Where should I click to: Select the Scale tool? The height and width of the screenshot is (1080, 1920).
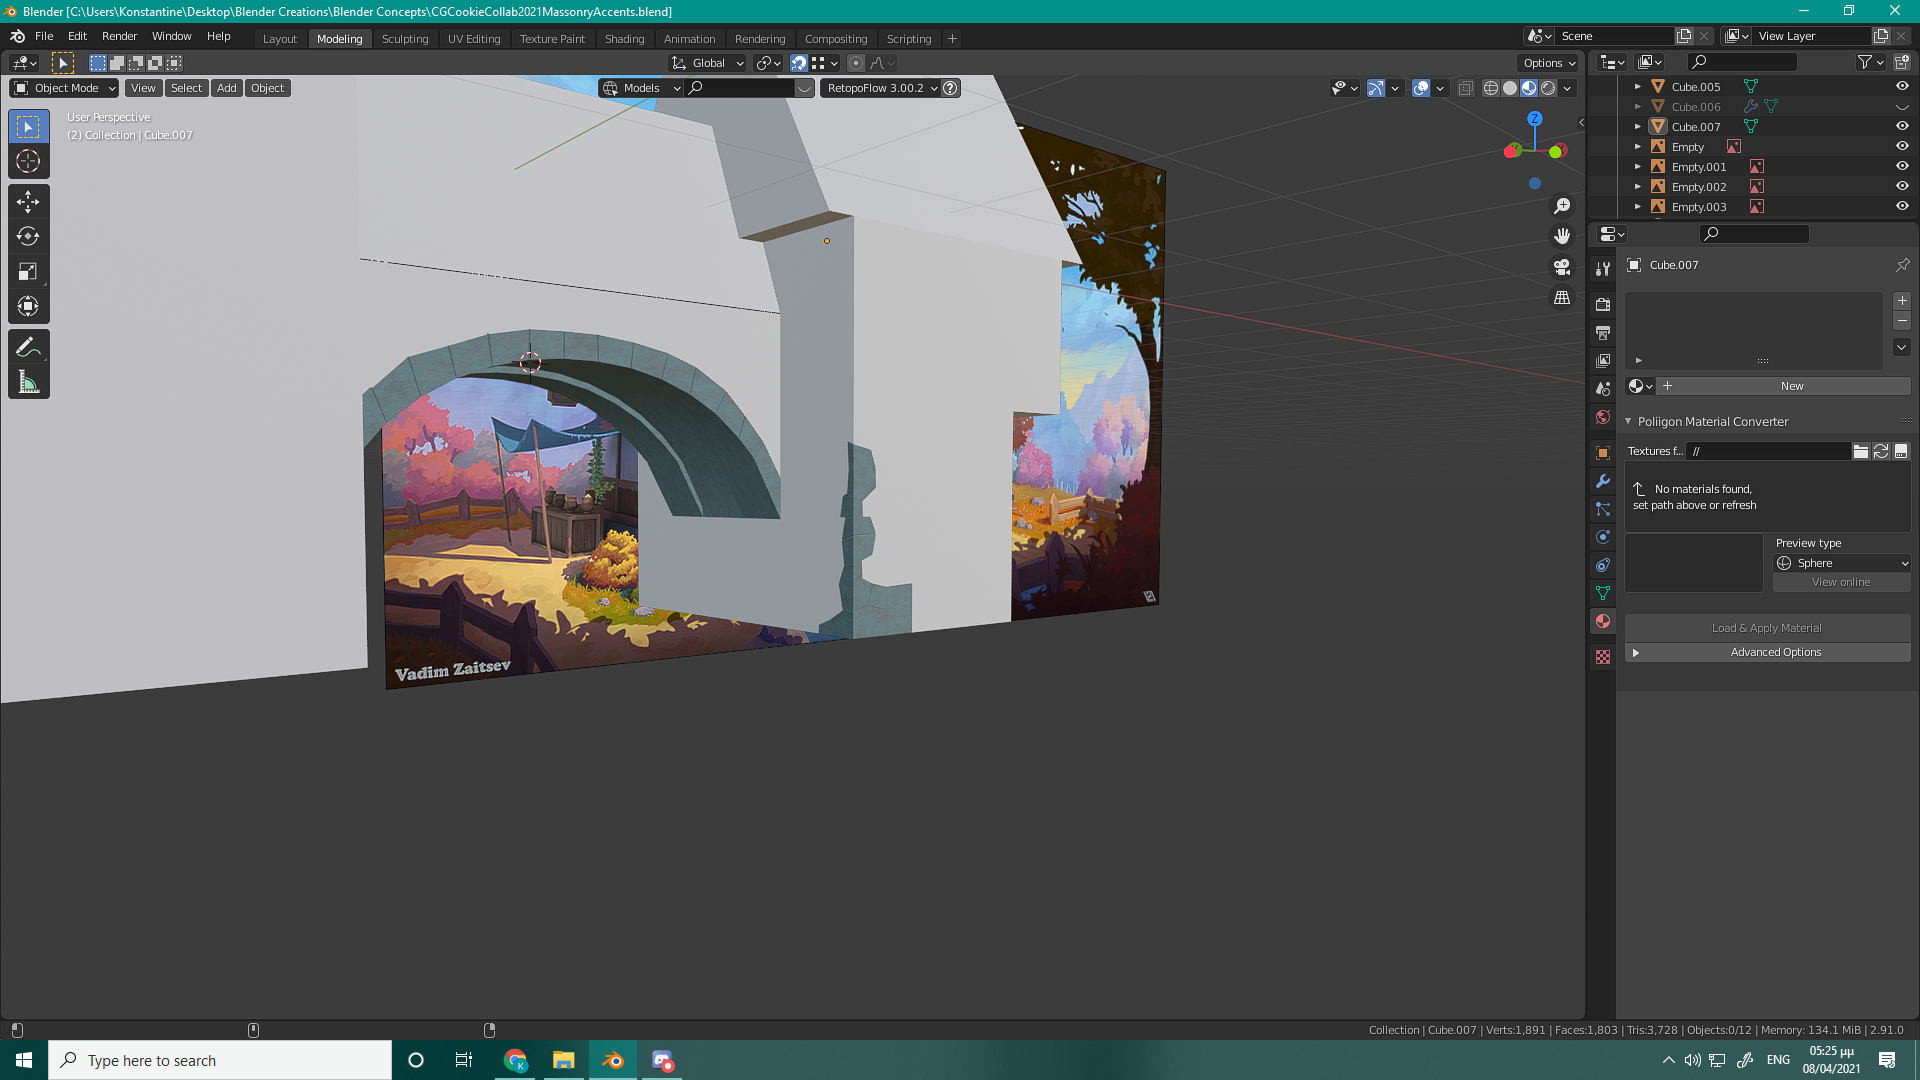pyautogui.click(x=28, y=272)
